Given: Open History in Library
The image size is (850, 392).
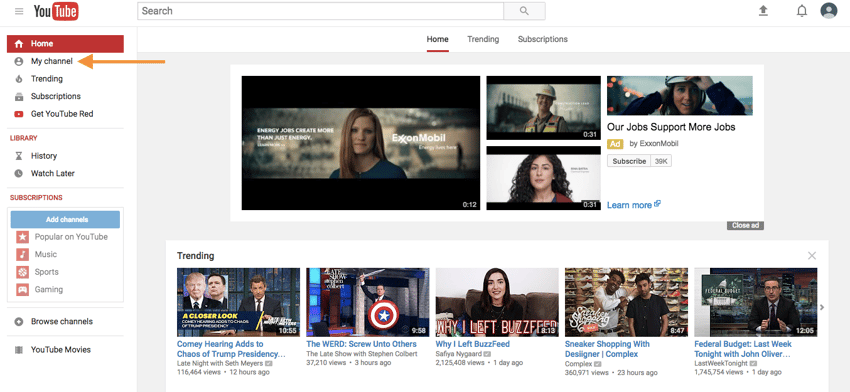Looking at the screenshot, I should pos(44,156).
